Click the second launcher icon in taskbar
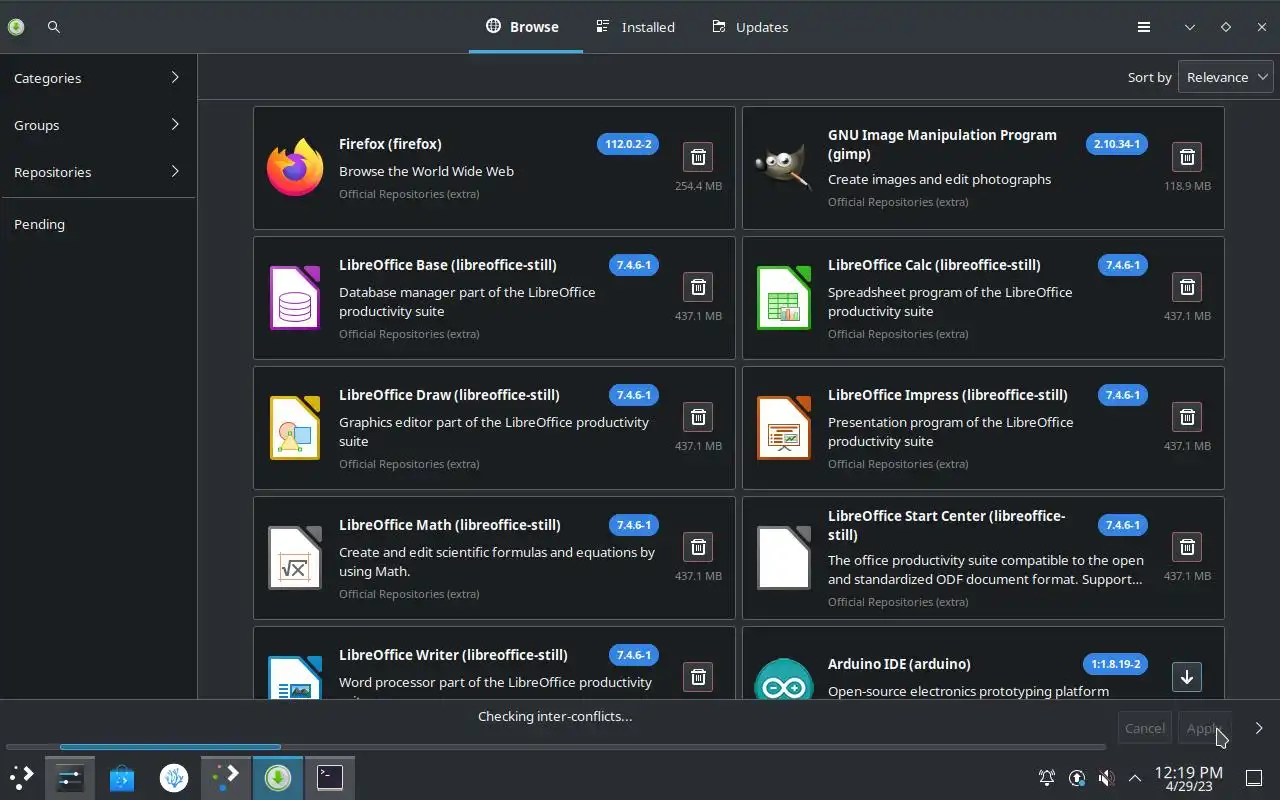Screen dimensions: 1280x800 pyautogui.click(x=226, y=777)
